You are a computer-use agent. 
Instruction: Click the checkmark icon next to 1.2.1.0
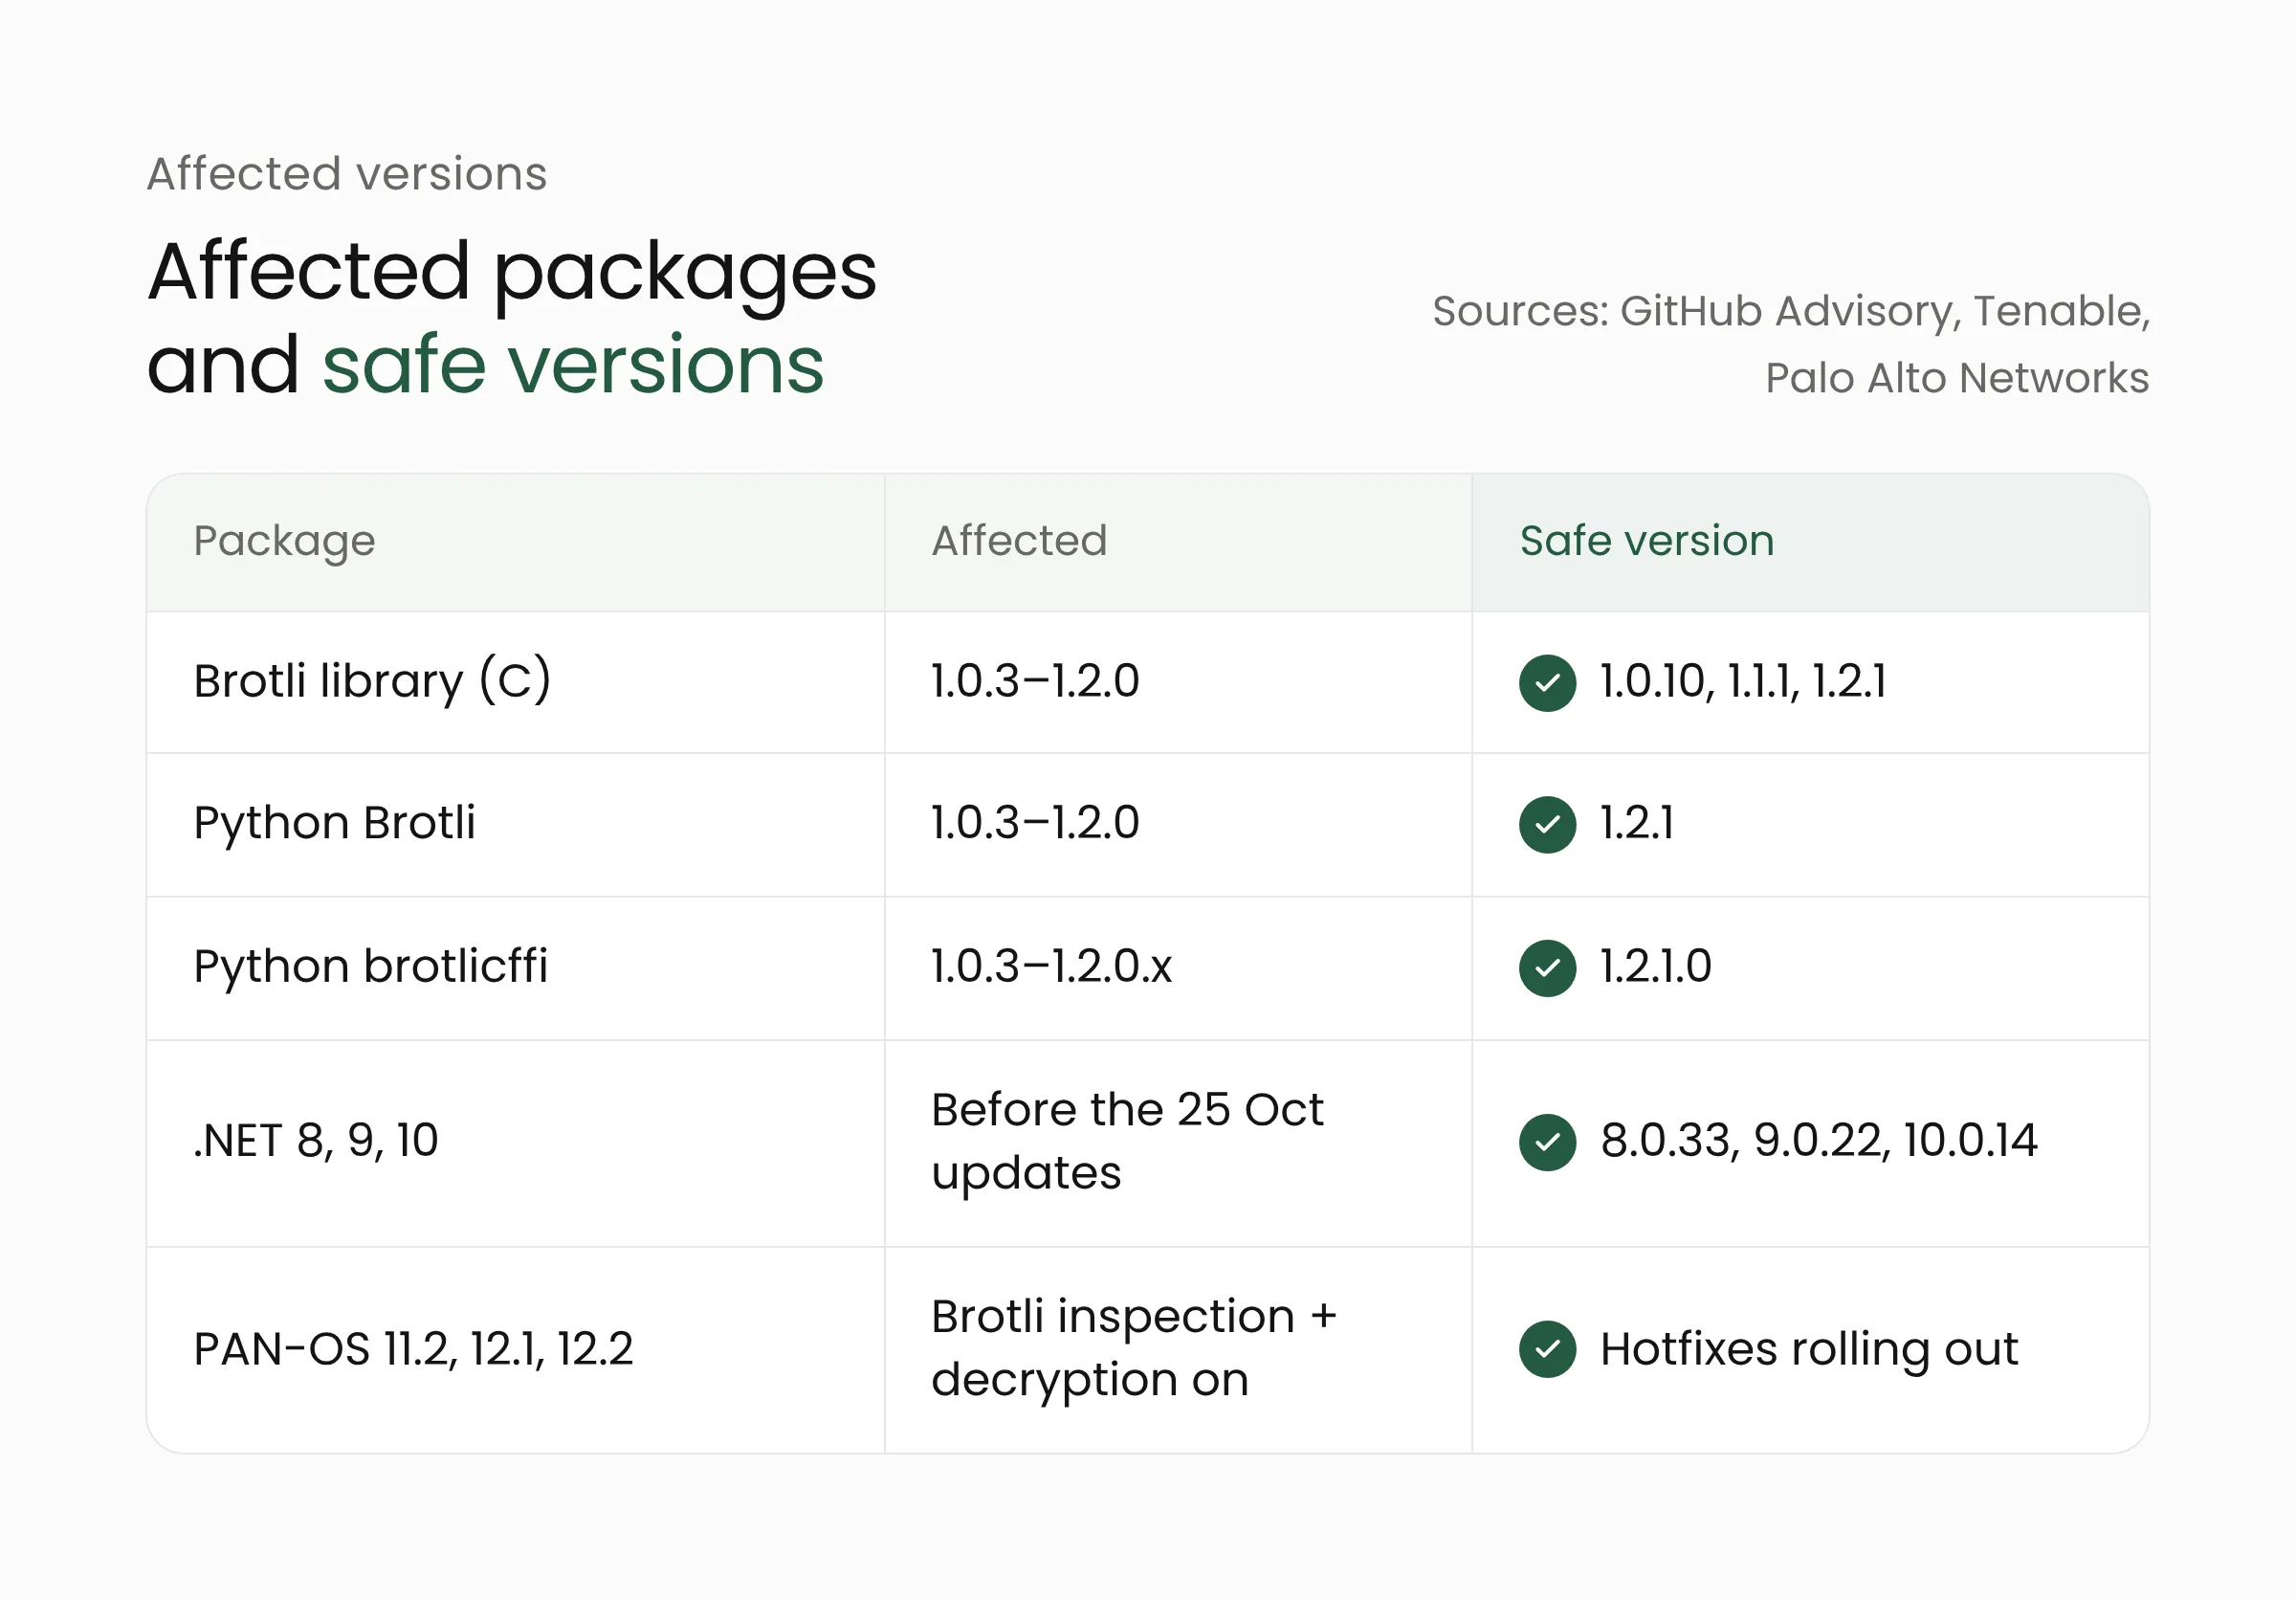(1547, 968)
